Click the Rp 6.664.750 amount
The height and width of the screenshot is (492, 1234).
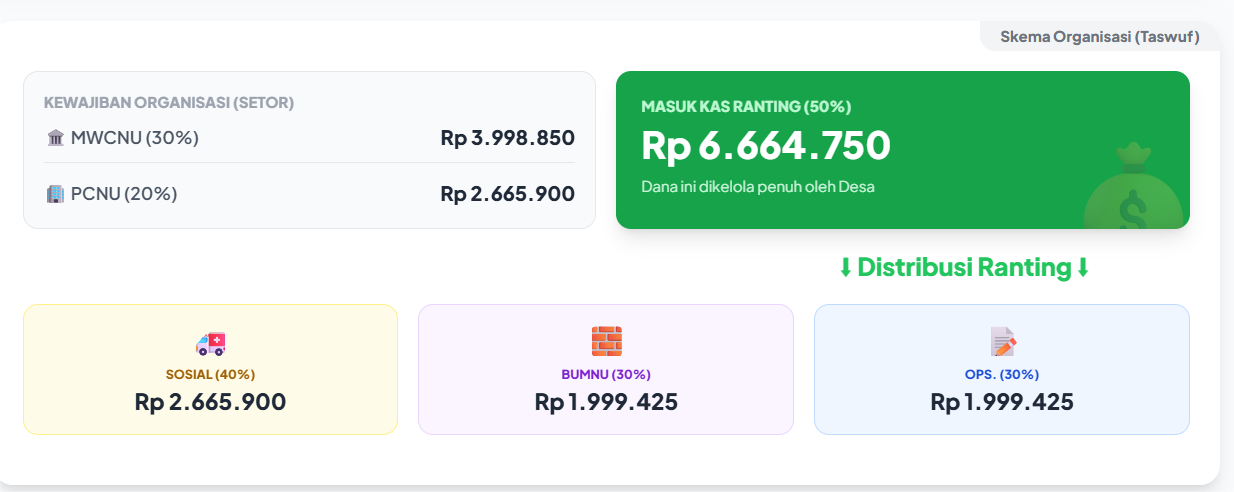[x=765, y=146]
